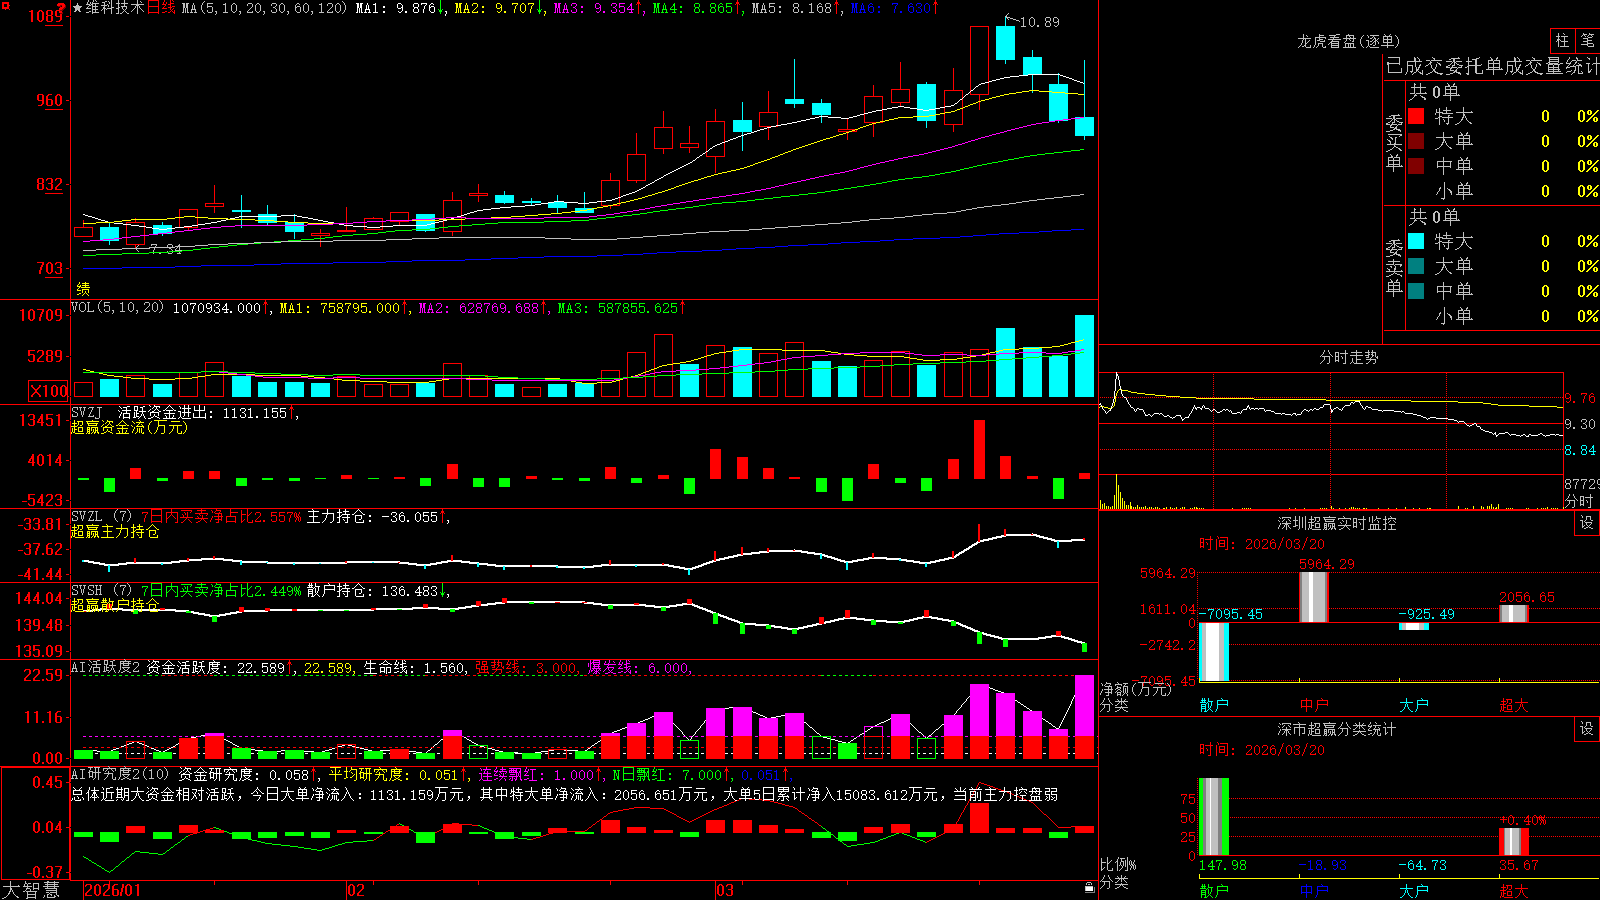Select the 日线 period label

(x=161, y=8)
